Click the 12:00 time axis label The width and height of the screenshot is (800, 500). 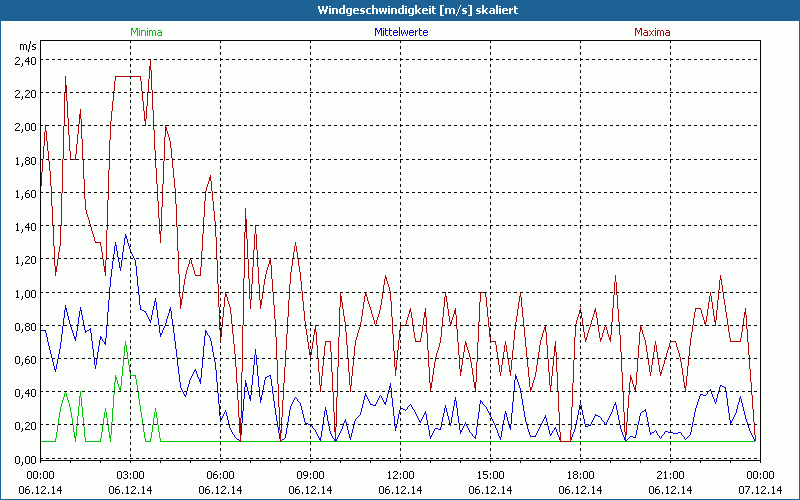(x=400, y=475)
